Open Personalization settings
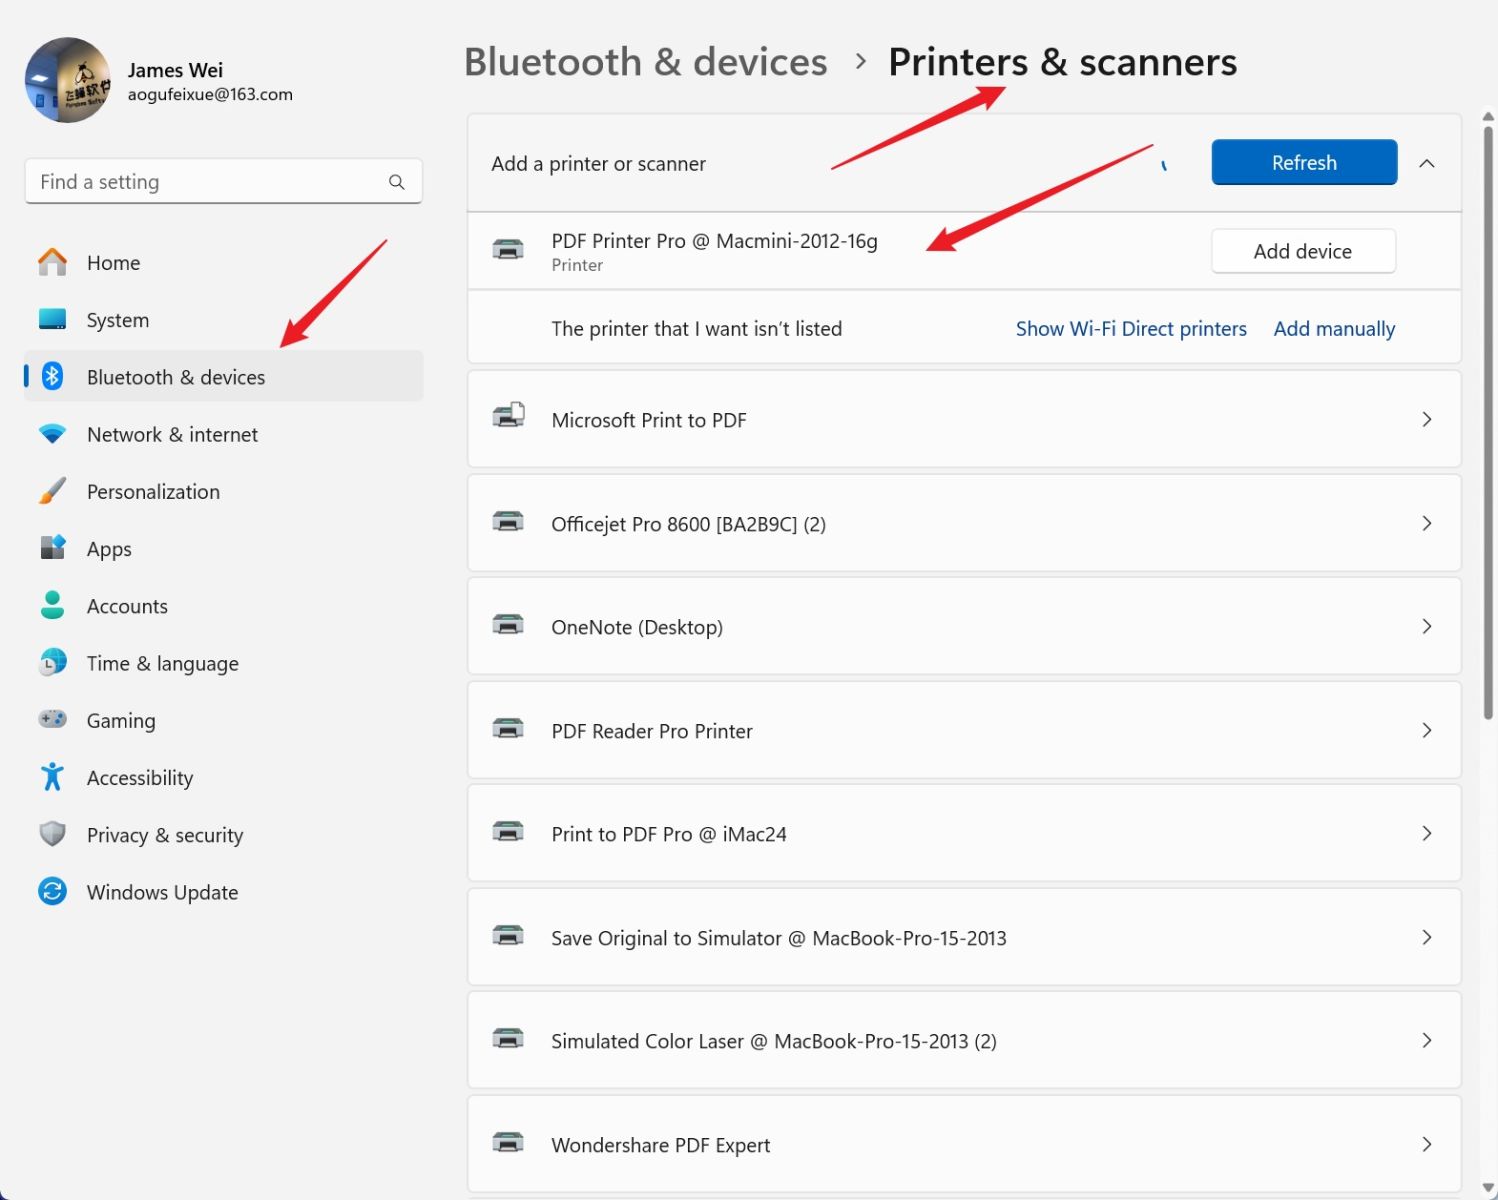 (224, 491)
